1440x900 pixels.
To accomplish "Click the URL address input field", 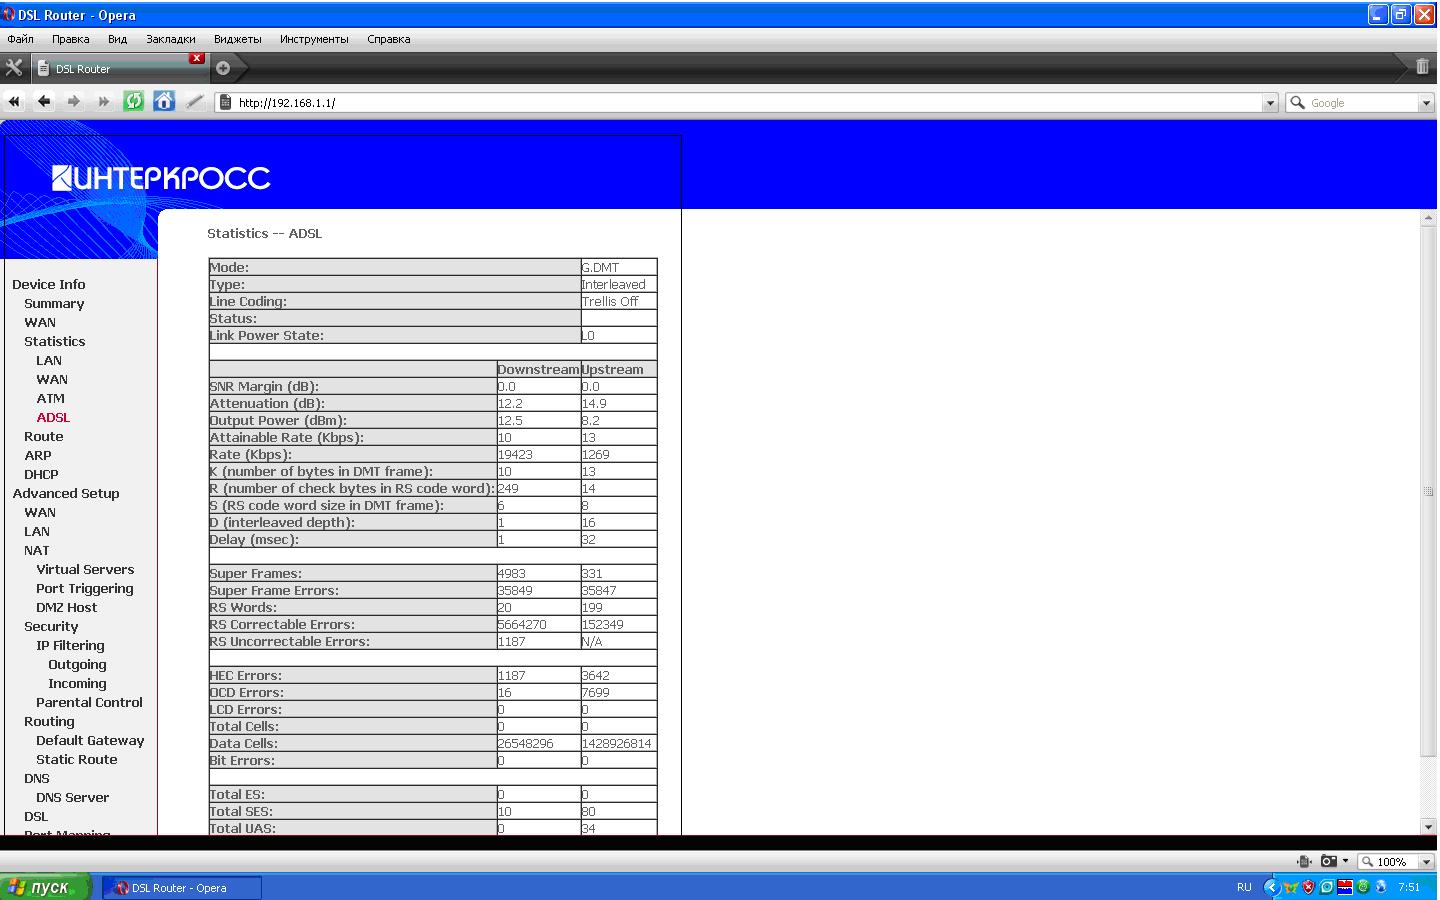I will click(740, 103).
